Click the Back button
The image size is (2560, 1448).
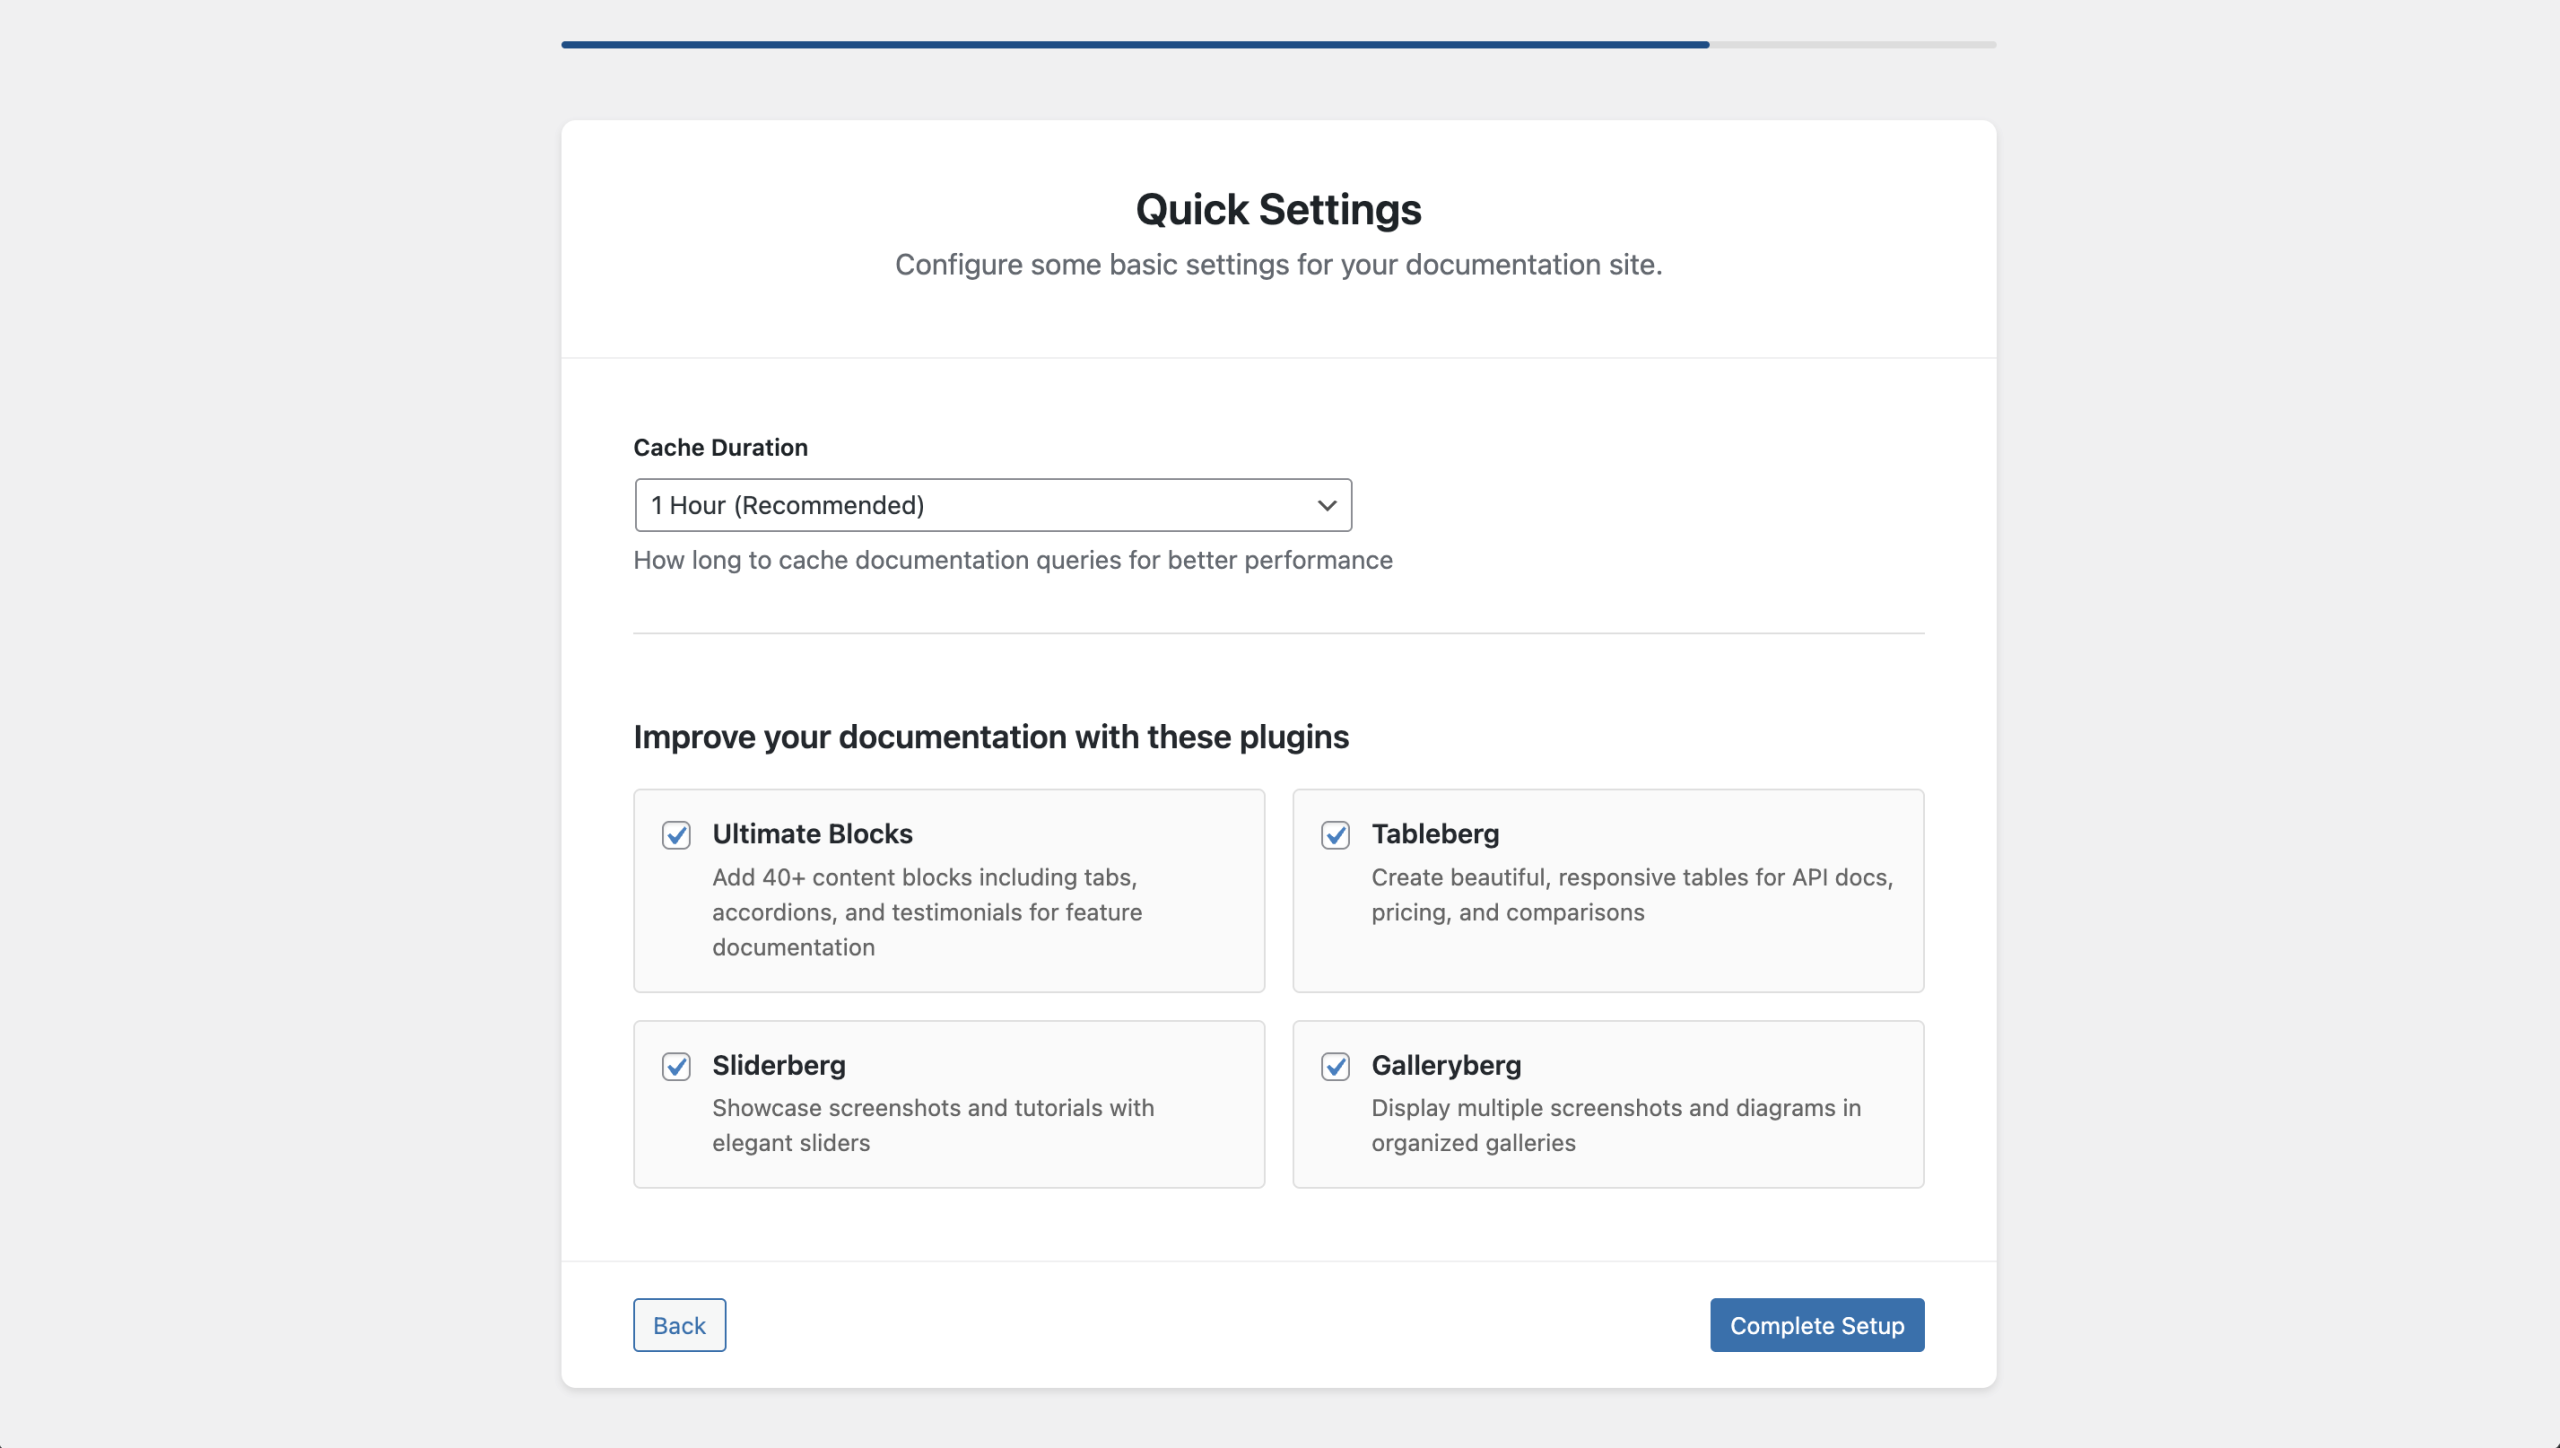pyautogui.click(x=679, y=1325)
